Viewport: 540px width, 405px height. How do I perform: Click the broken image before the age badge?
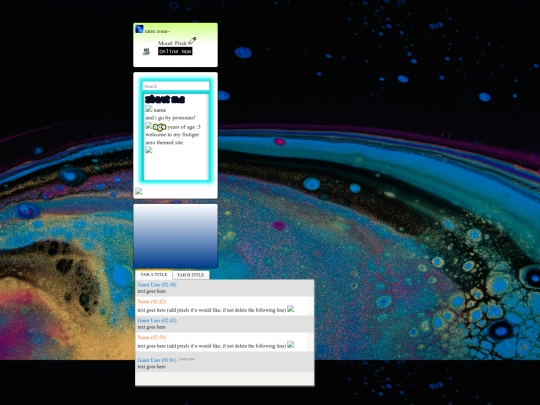pos(149,126)
